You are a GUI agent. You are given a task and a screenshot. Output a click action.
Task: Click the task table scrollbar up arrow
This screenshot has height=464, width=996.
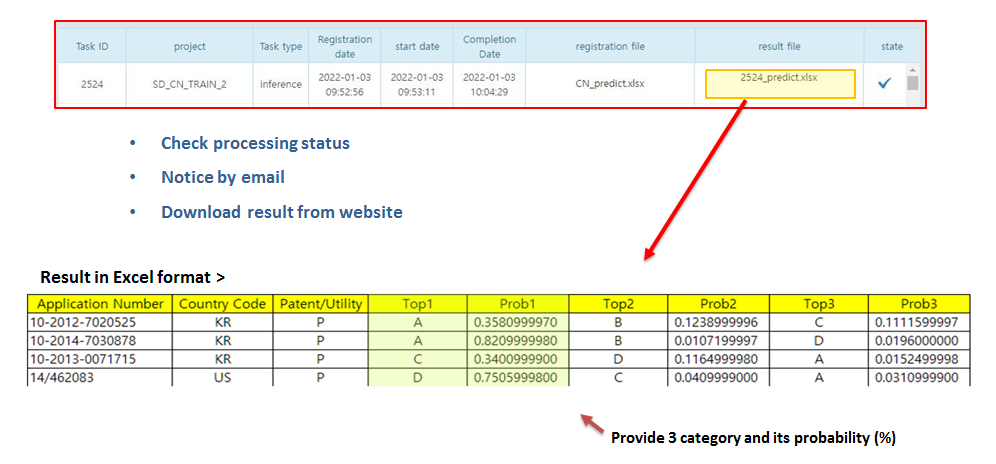point(912,69)
